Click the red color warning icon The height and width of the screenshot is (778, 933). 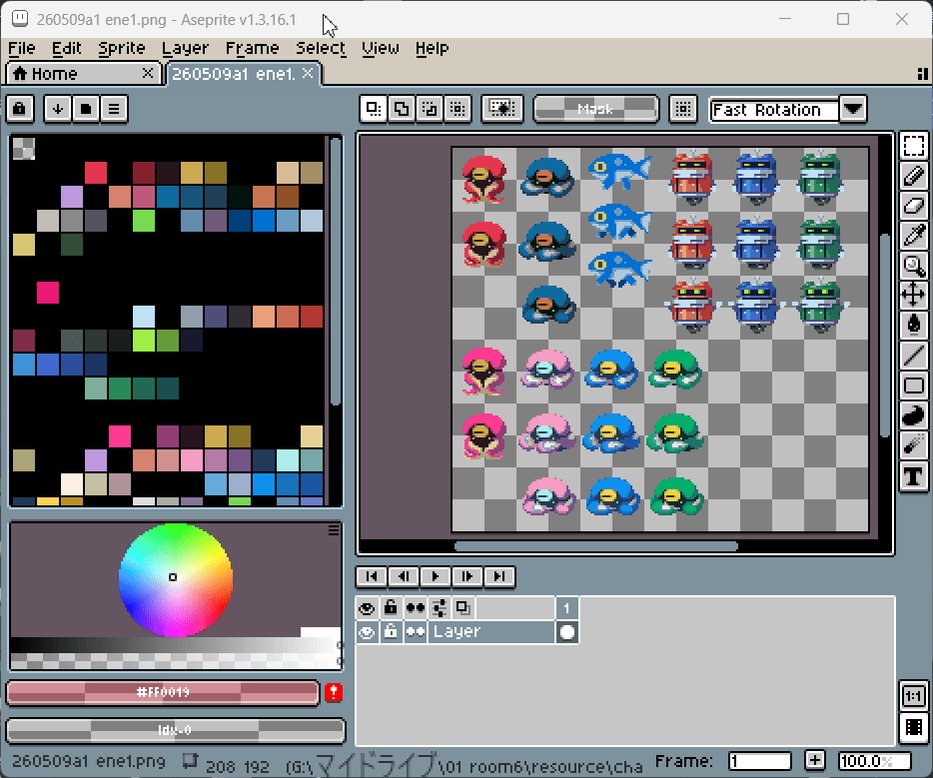click(x=333, y=692)
